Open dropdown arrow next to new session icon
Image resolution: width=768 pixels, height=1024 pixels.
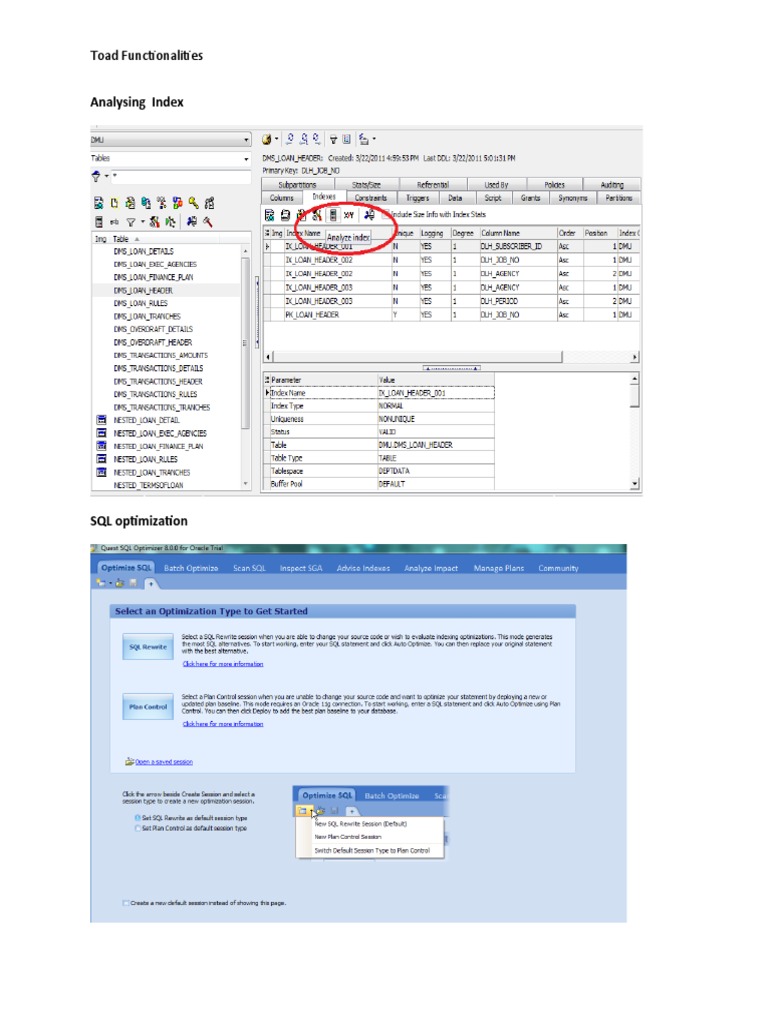pos(110,583)
